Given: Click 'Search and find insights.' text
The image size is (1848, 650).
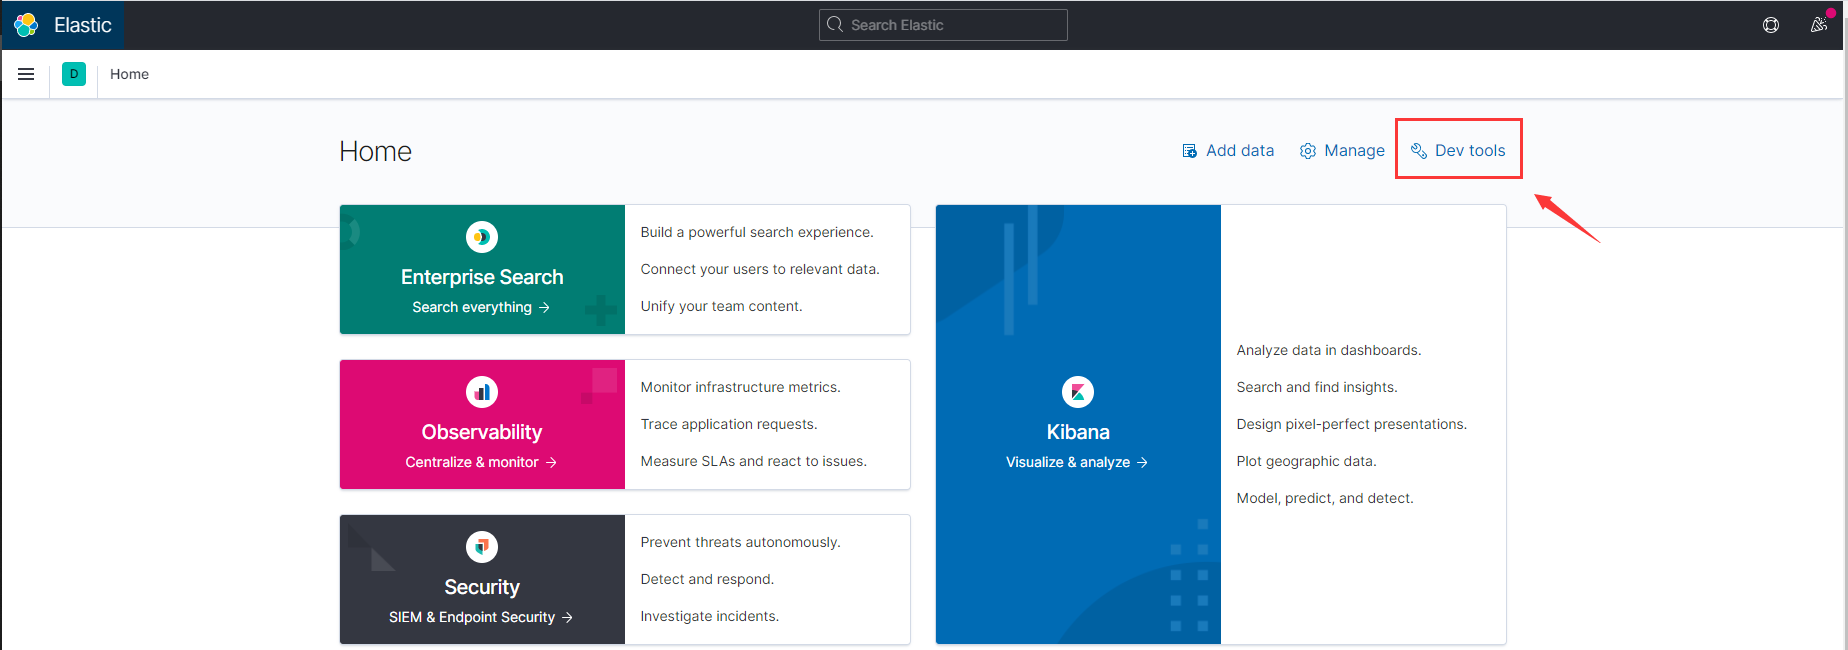Looking at the screenshot, I should point(1316,387).
